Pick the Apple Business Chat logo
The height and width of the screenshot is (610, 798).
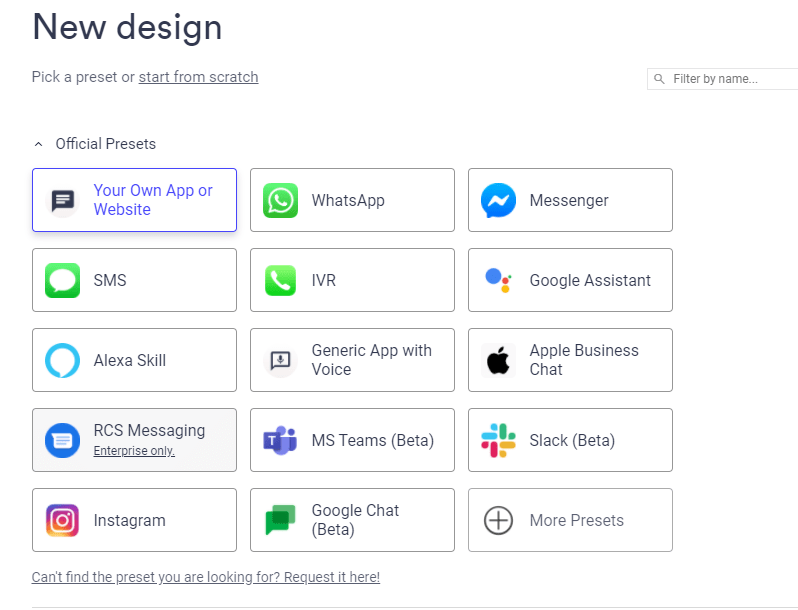(498, 360)
